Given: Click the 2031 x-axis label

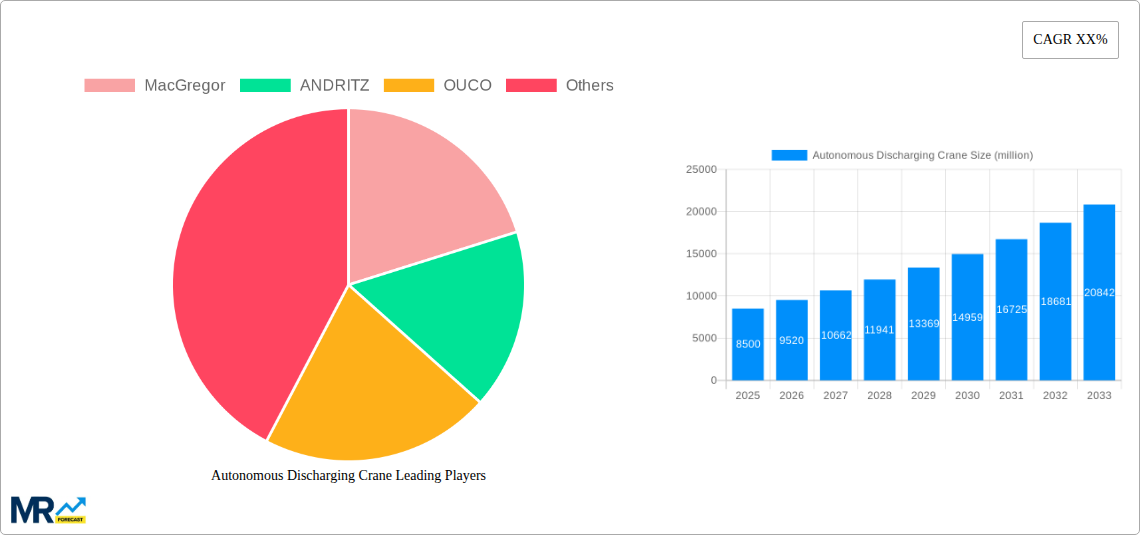Looking at the screenshot, I should pos(1011,395).
